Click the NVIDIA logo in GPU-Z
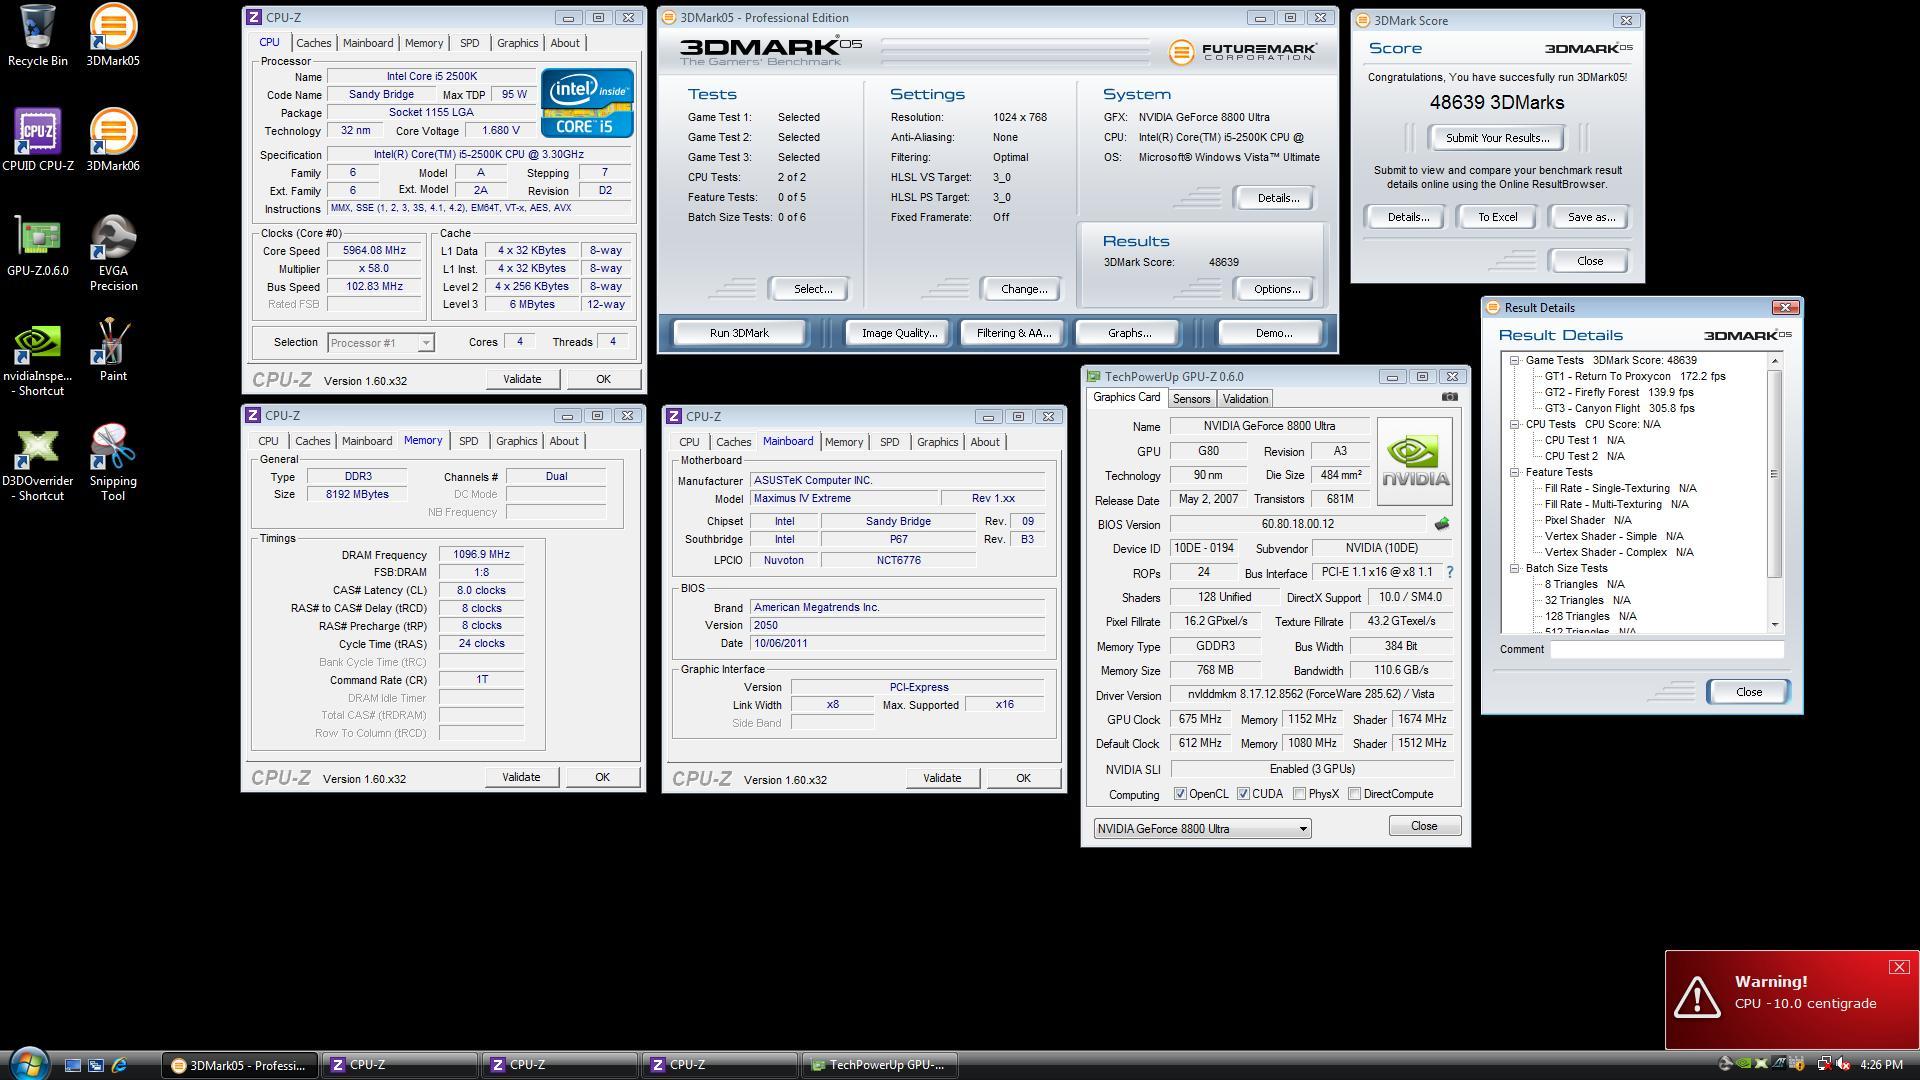This screenshot has height=1080, width=1920. point(1414,461)
